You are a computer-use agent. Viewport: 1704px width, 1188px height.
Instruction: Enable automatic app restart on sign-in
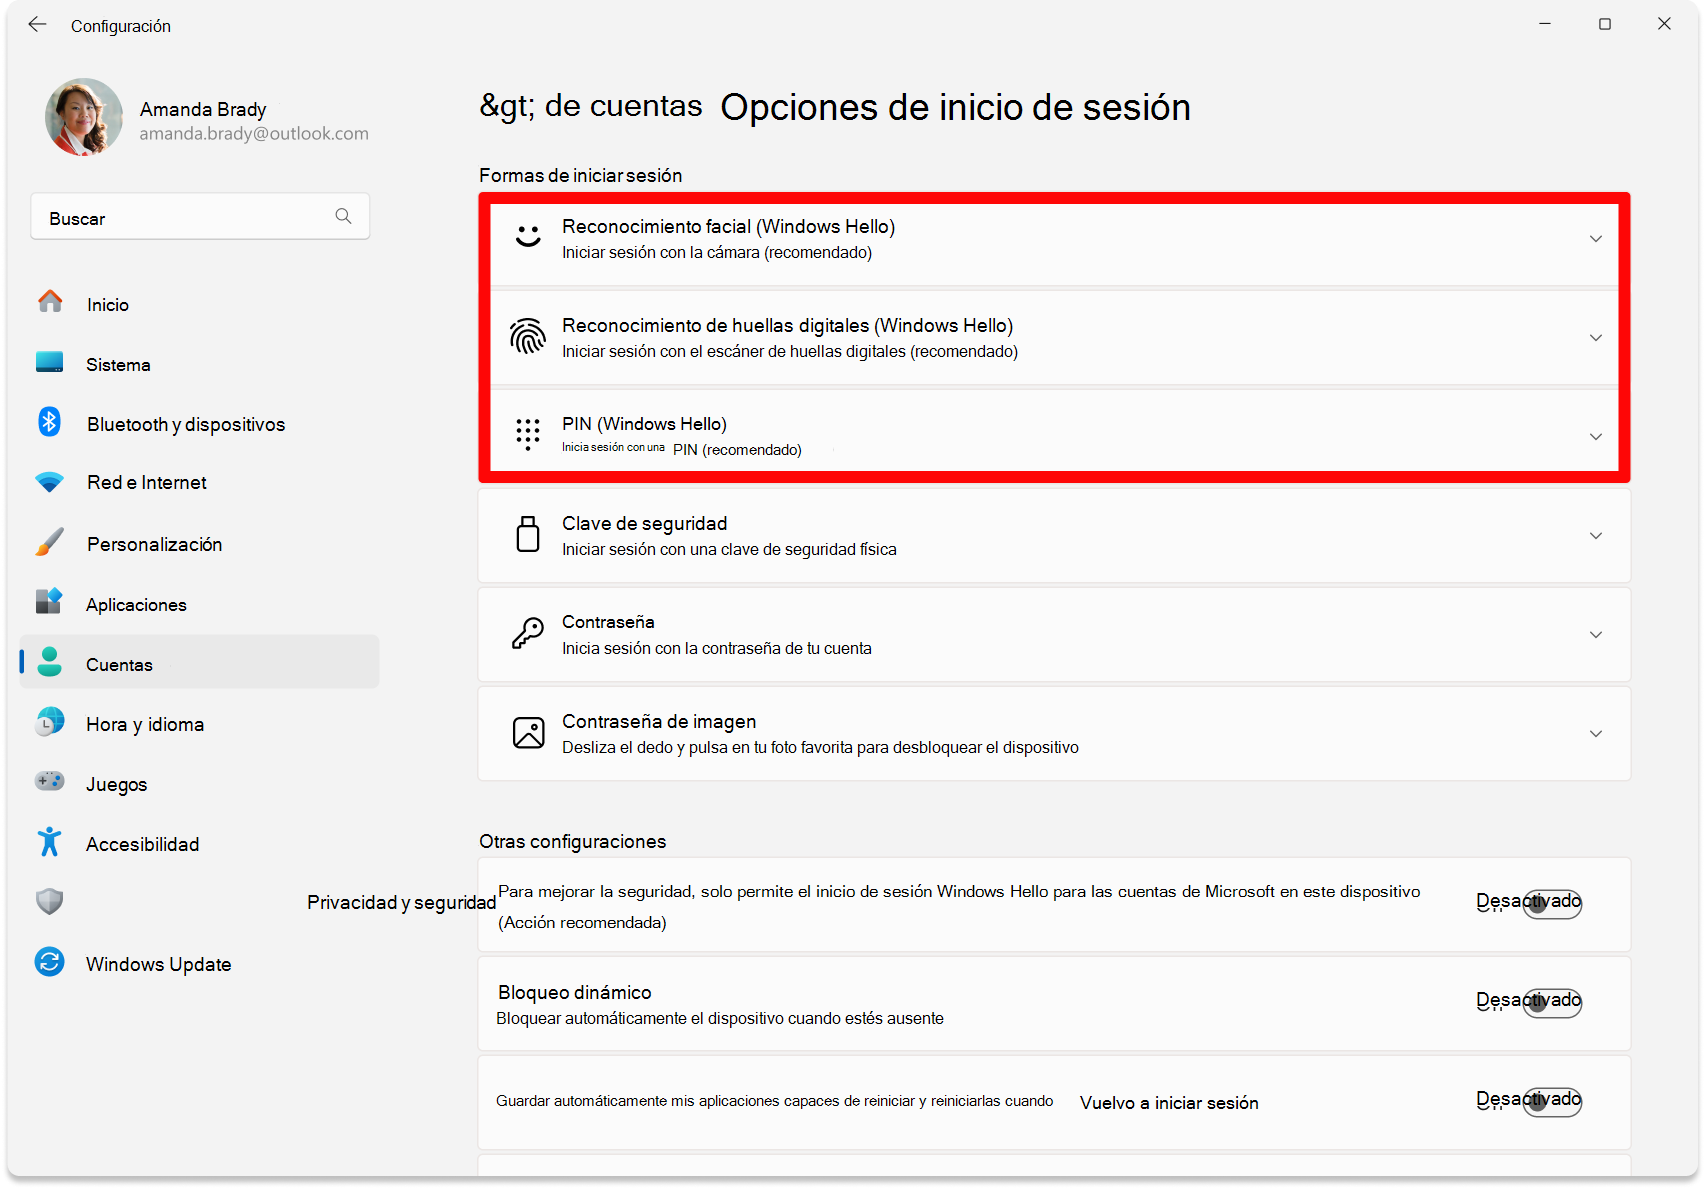(x=1551, y=1101)
